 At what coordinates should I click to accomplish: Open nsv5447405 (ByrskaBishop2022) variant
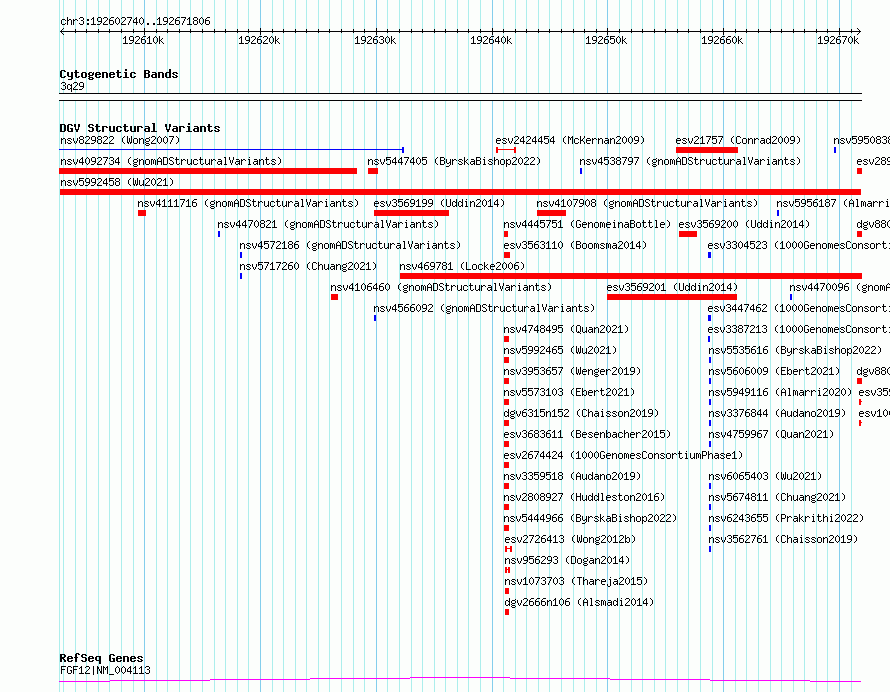454,161
